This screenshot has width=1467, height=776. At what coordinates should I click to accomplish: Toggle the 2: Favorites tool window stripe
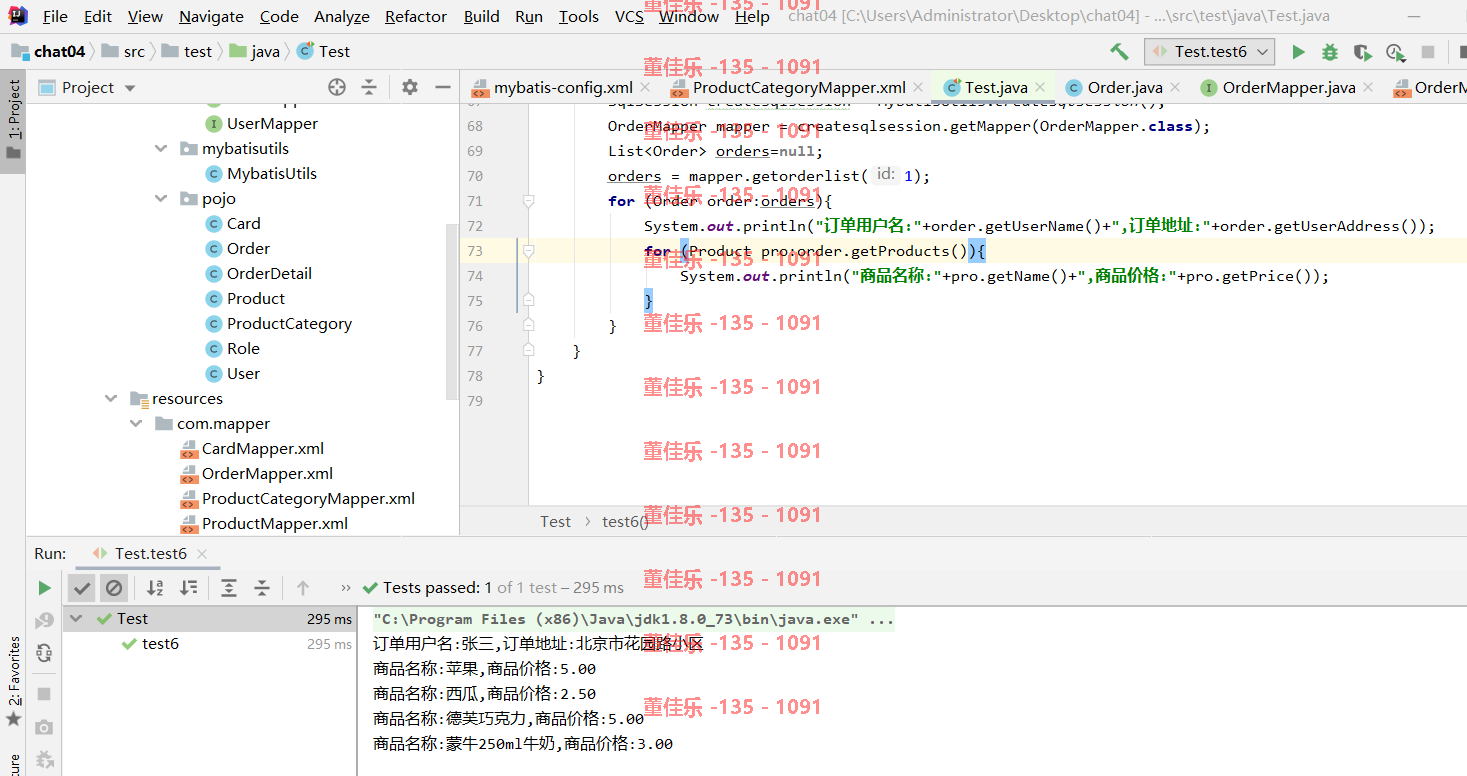pyautogui.click(x=13, y=682)
